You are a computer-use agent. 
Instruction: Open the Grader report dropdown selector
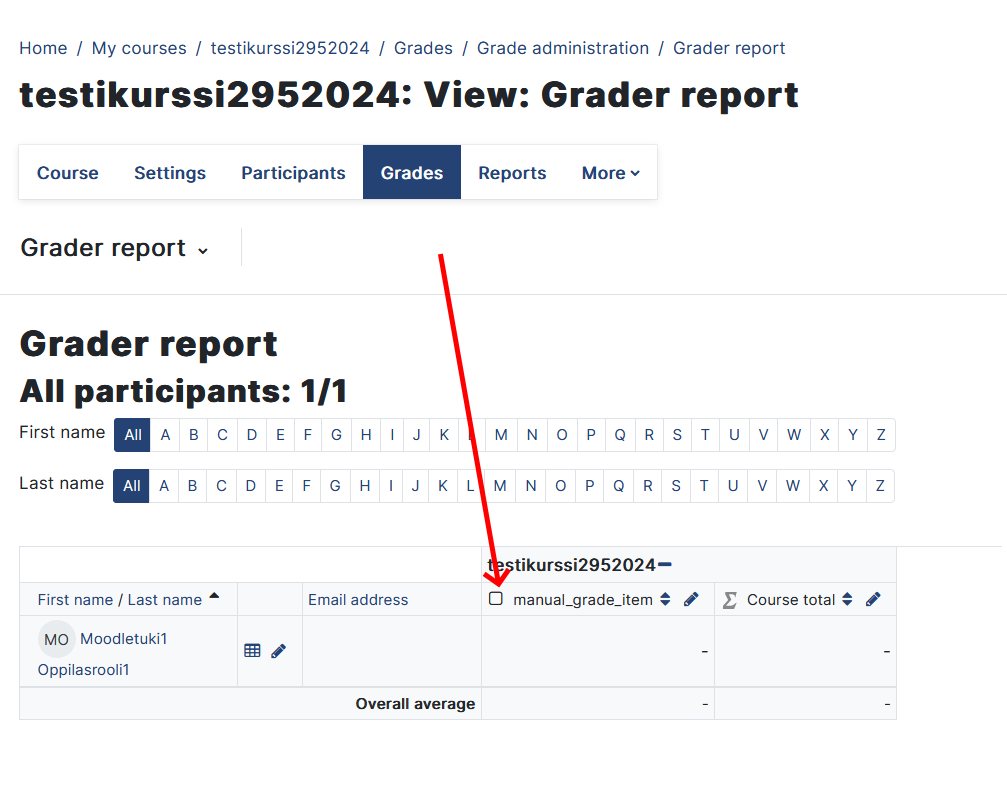pyautogui.click(x=114, y=248)
